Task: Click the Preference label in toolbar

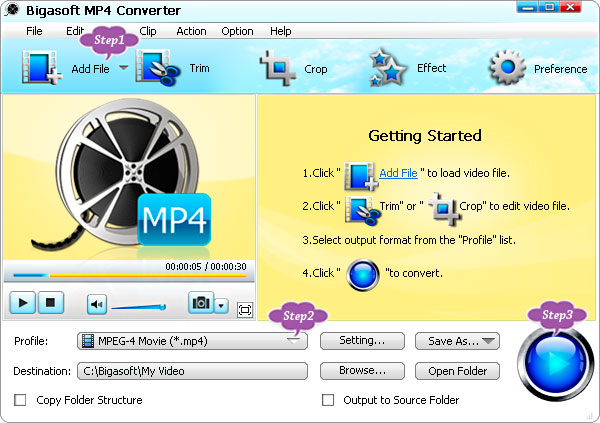Action: tap(561, 69)
